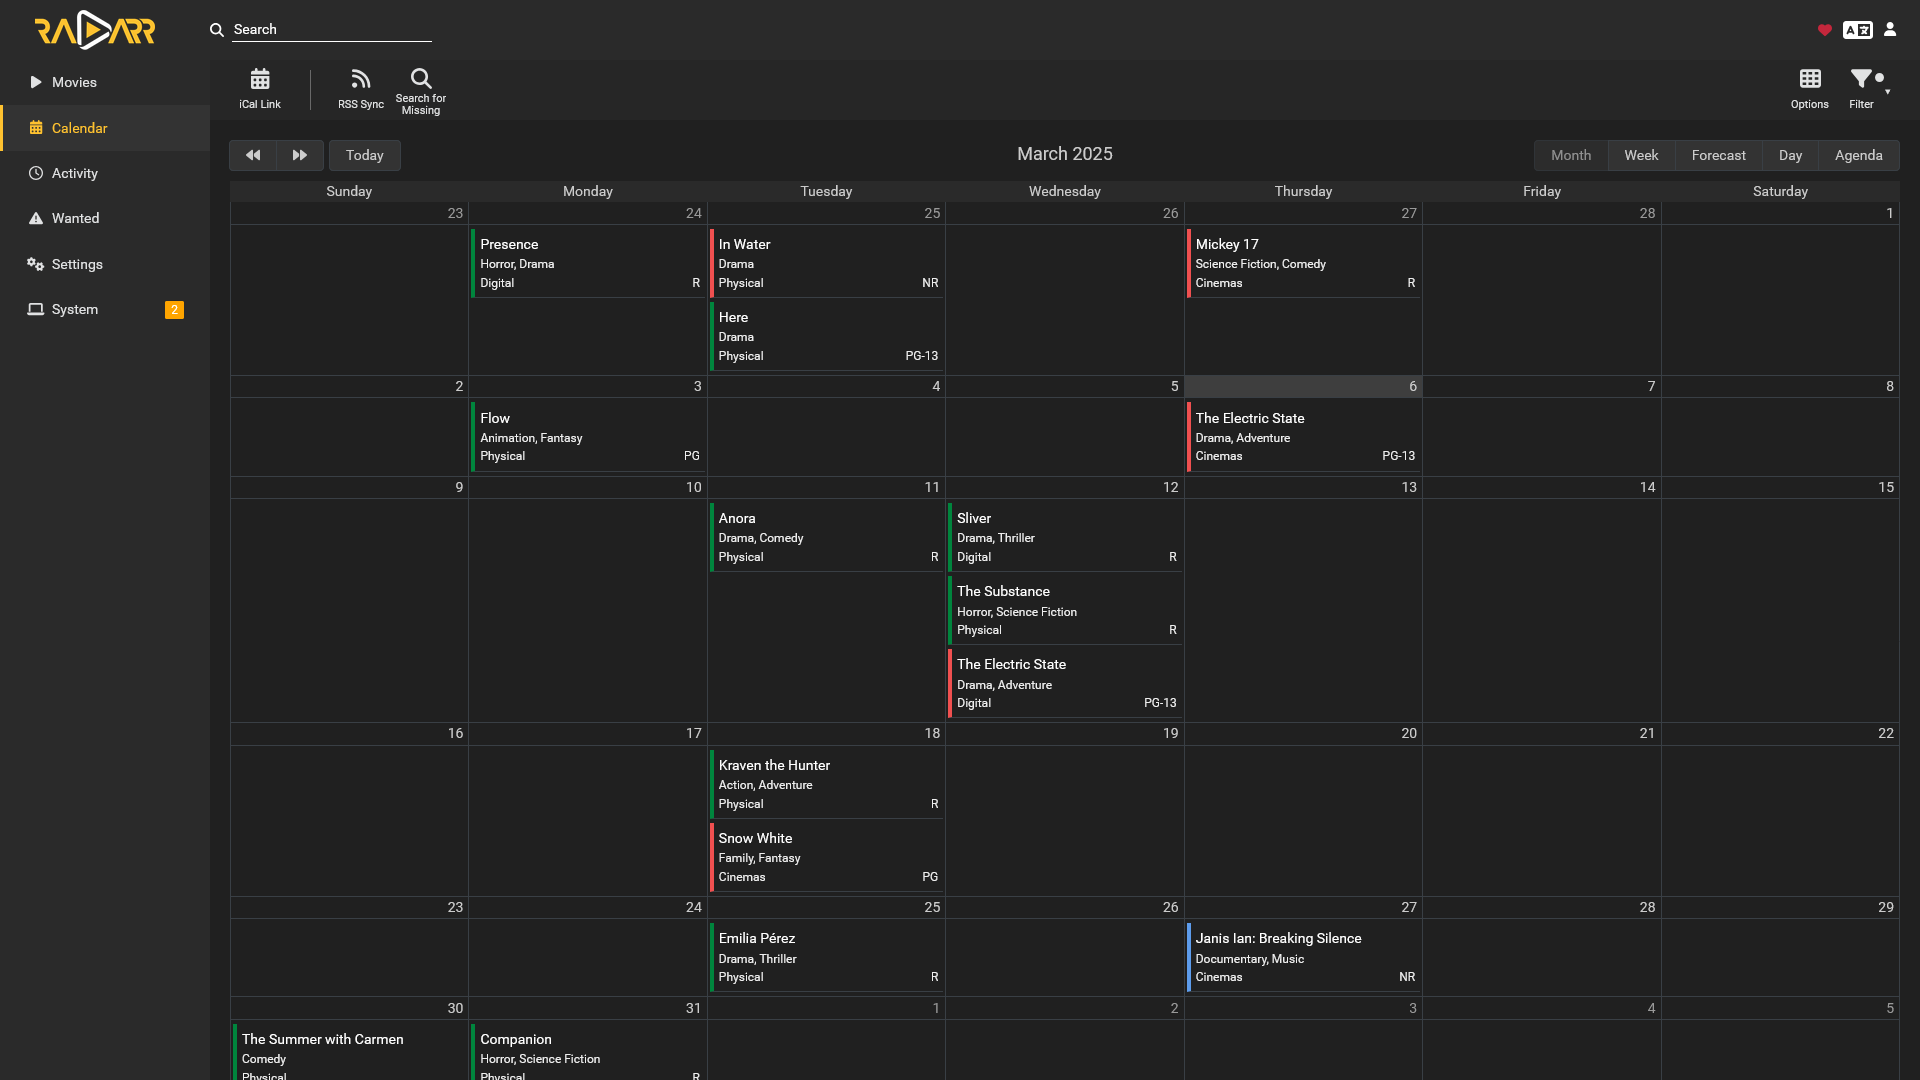Click the Saturday column header
1920x1080 pixels.
point(1780,191)
